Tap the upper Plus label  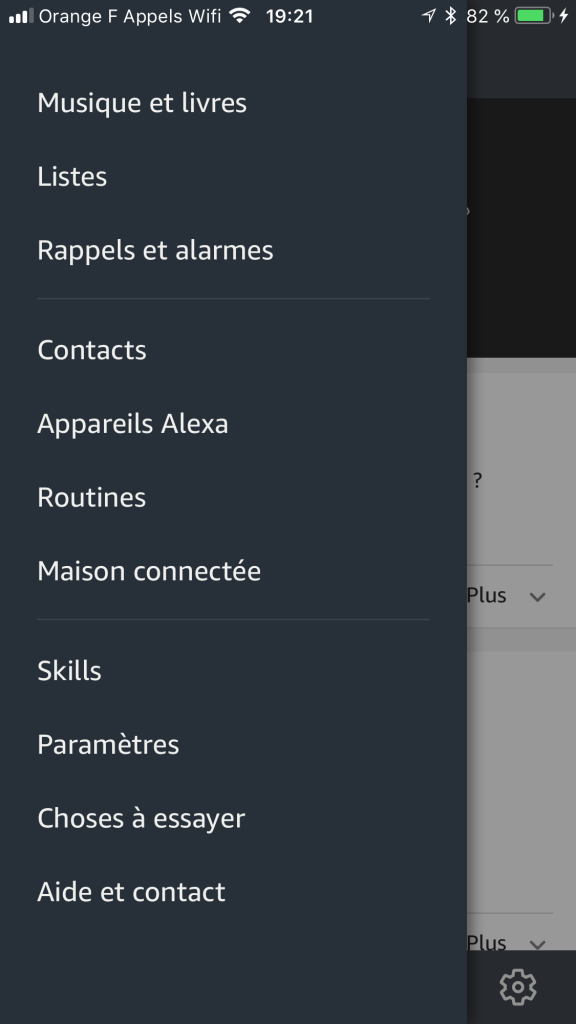487,595
